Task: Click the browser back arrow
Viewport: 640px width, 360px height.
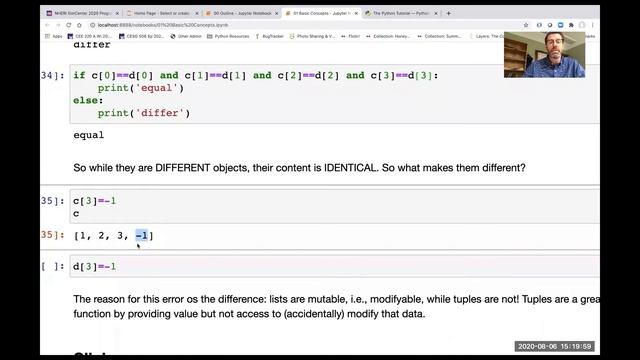Action: 47,25
